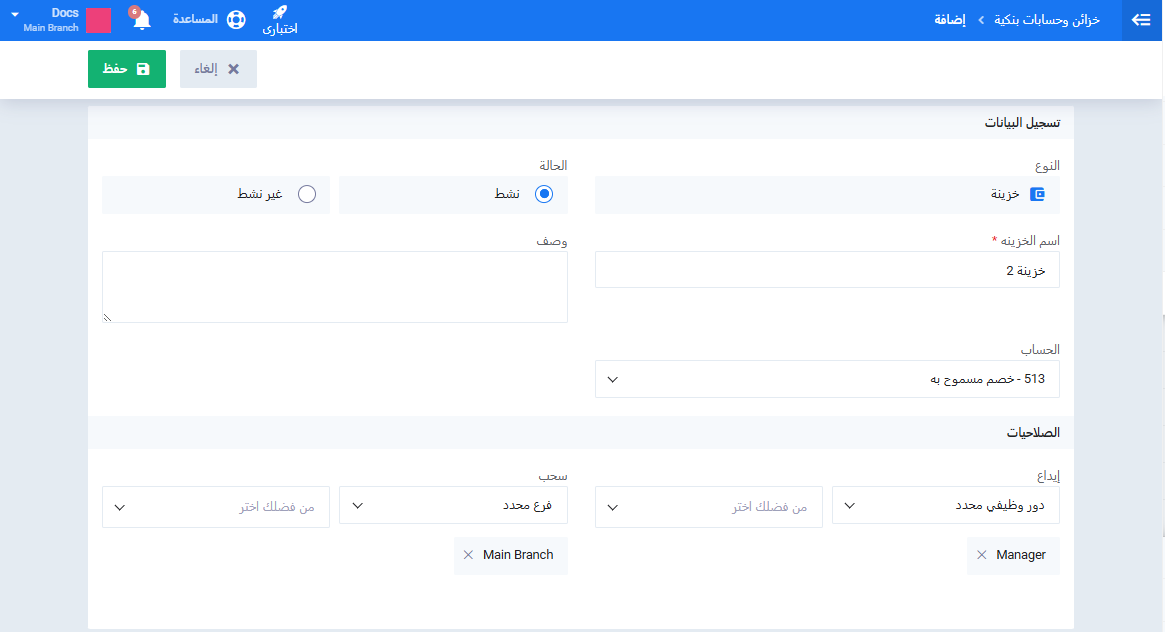Open the withdrawal branch selection dropdown
This screenshot has height=632, width=1165.
216,507
